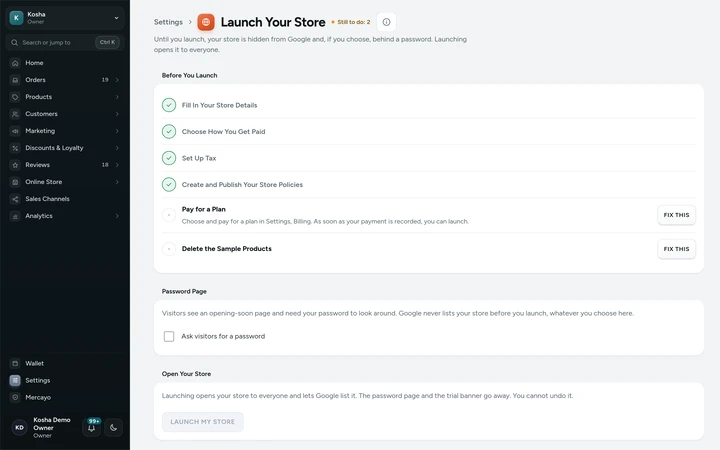Click the empty status circle for Pay for a Plan

tap(169, 215)
